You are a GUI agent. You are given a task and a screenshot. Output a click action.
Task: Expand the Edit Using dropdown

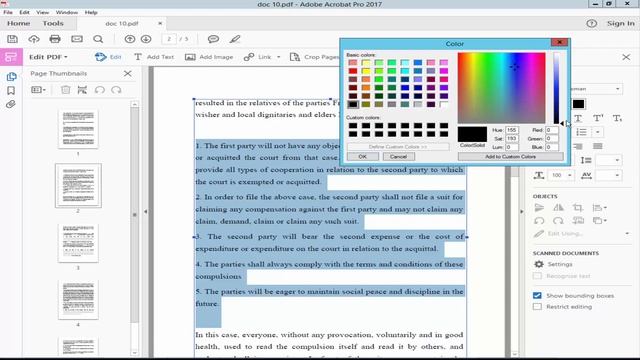click(x=627, y=234)
